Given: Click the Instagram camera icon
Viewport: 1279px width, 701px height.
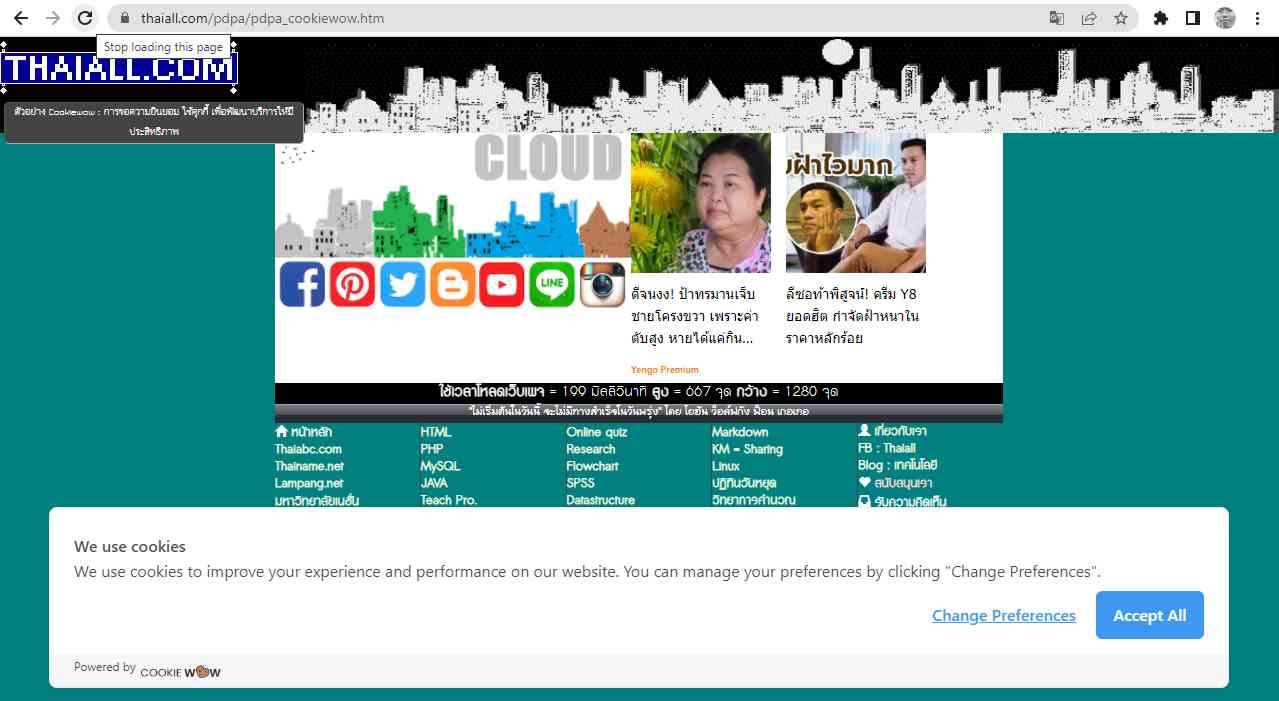Looking at the screenshot, I should coord(603,284).
